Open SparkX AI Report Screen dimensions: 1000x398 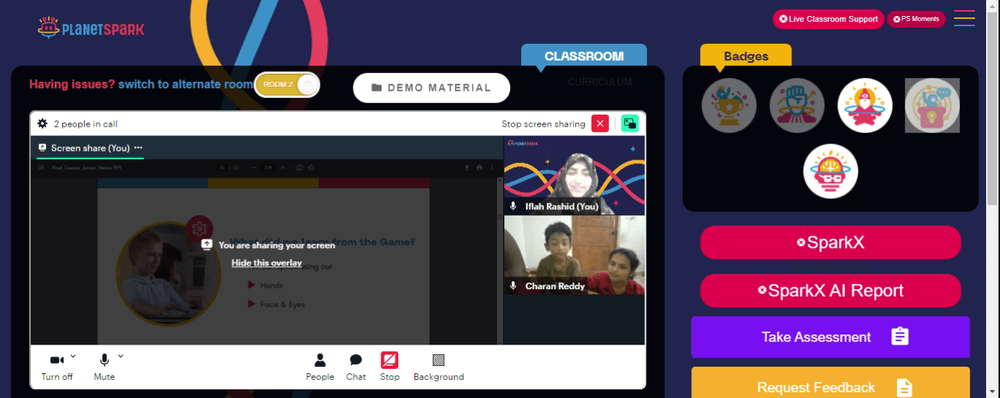(x=830, y=291)
